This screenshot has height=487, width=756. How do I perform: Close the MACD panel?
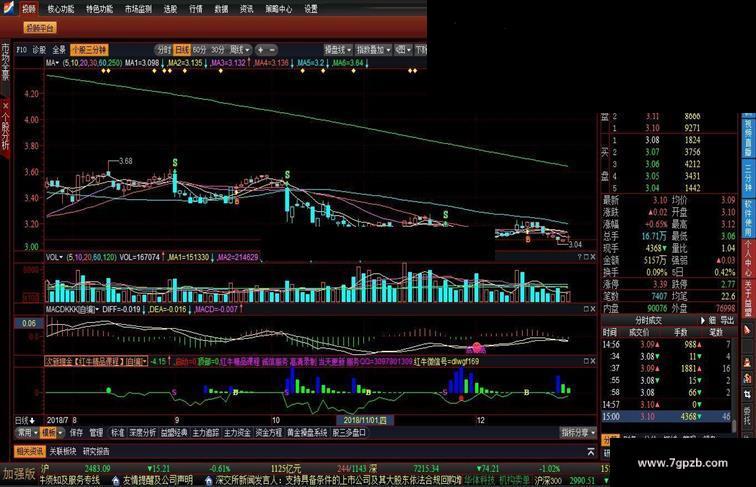point(593,309)
